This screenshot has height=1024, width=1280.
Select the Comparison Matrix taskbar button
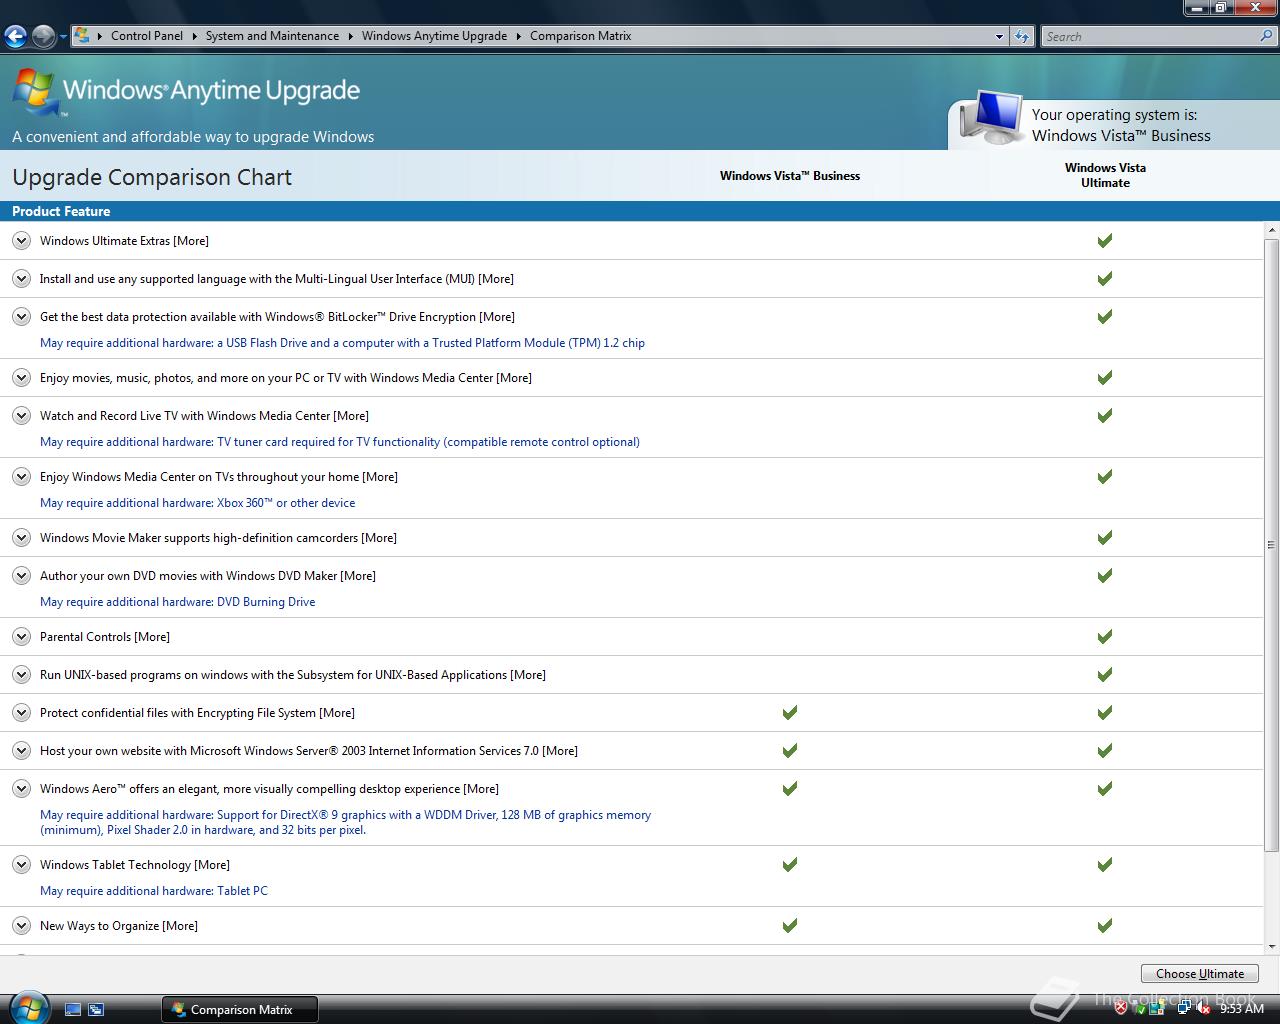[x=240, y=1010]
